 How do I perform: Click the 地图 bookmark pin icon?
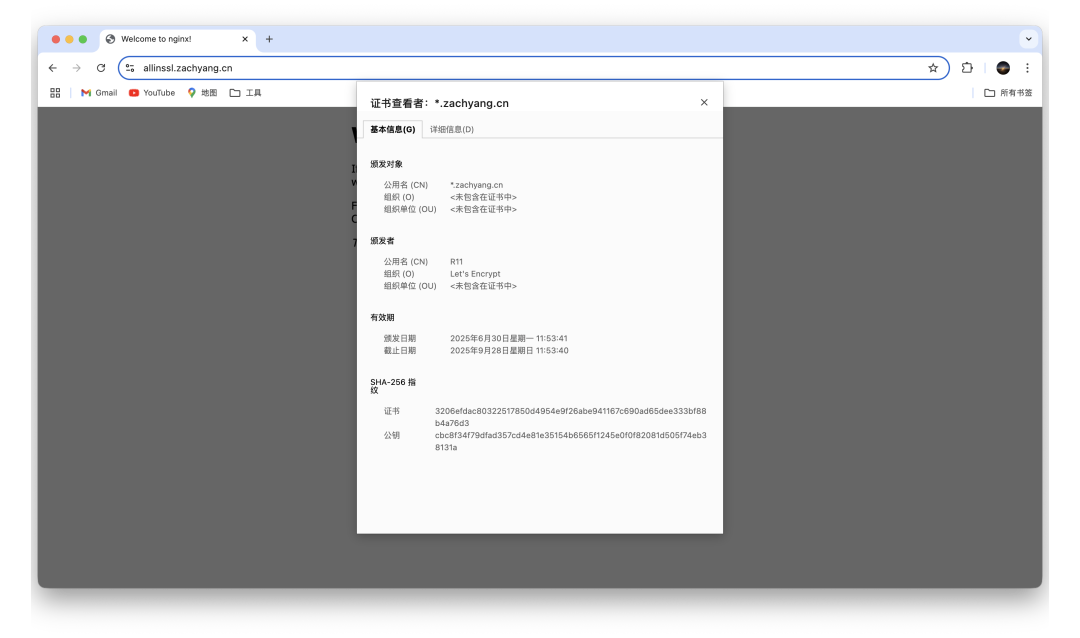pos(191,92)
